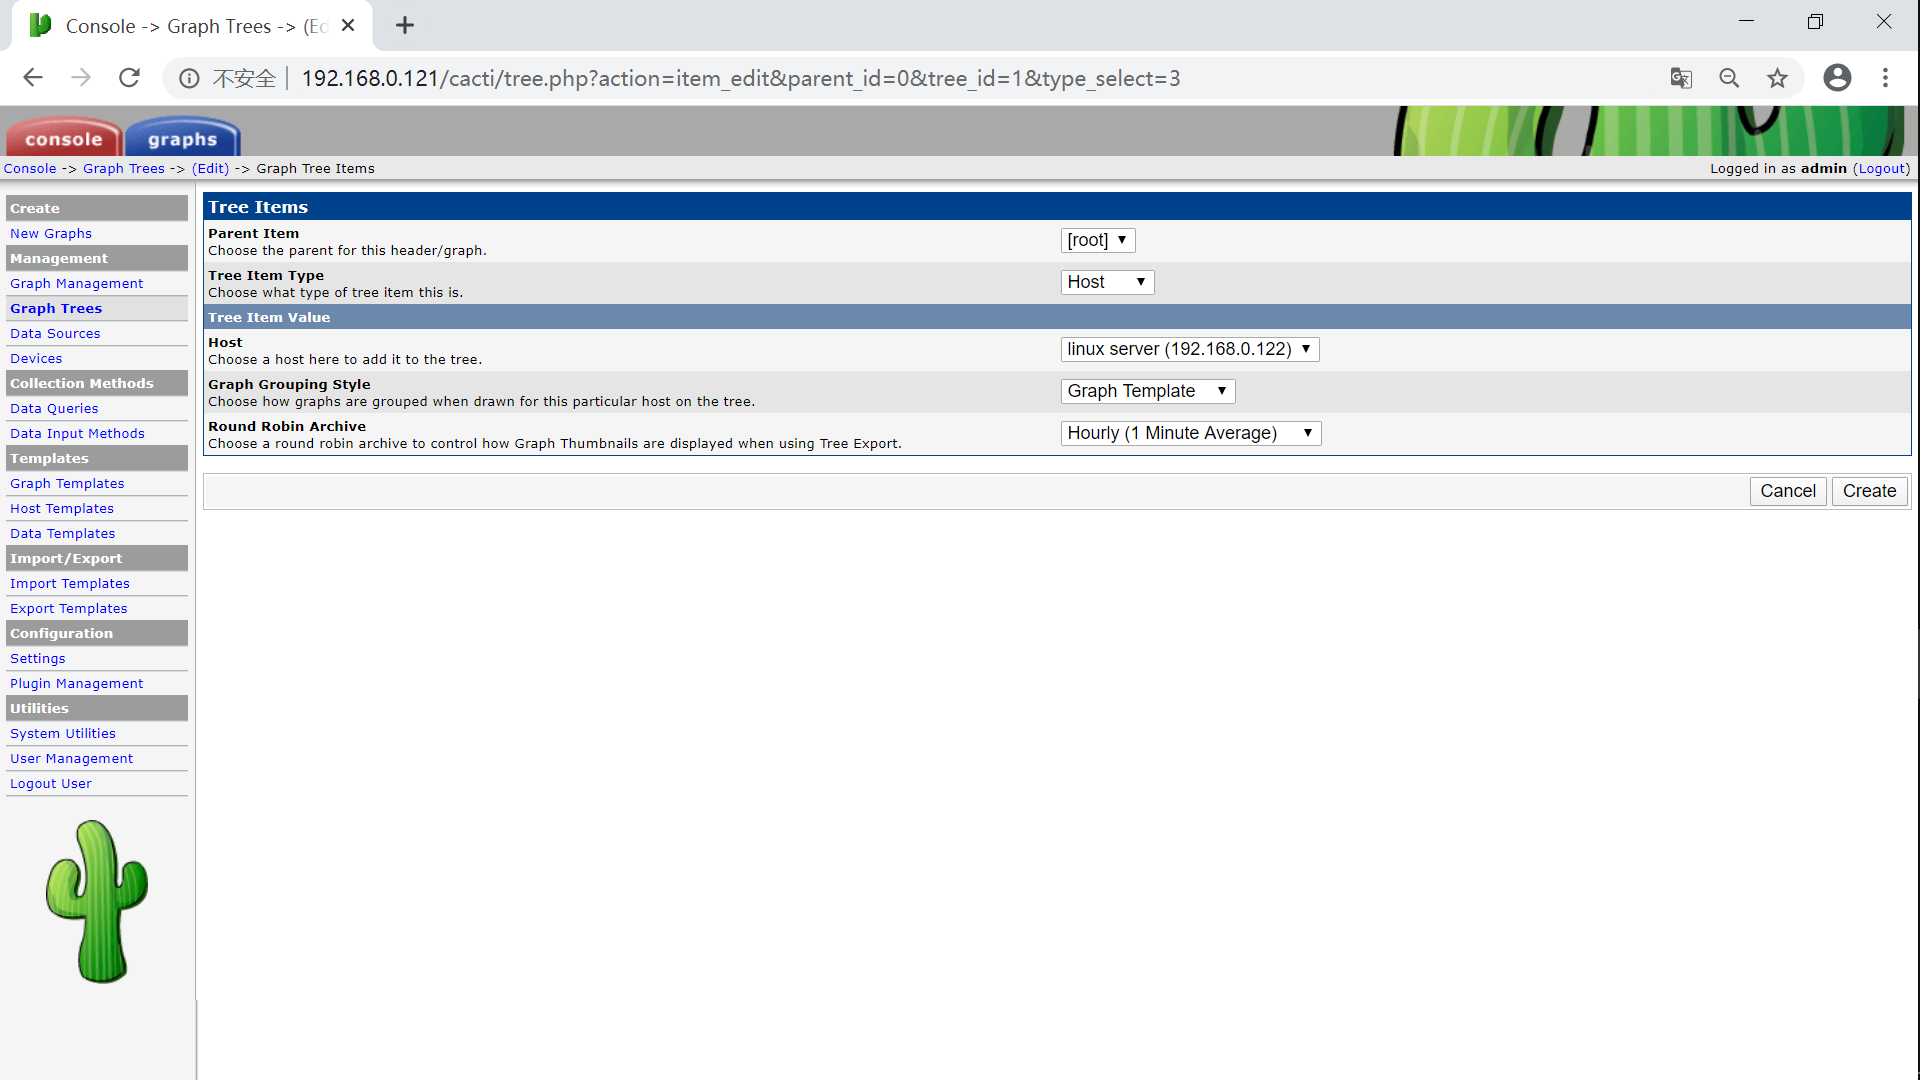Open the Parent Item dropdown
This screenshot has height=1080, width=1920.
click(1097, 240)
